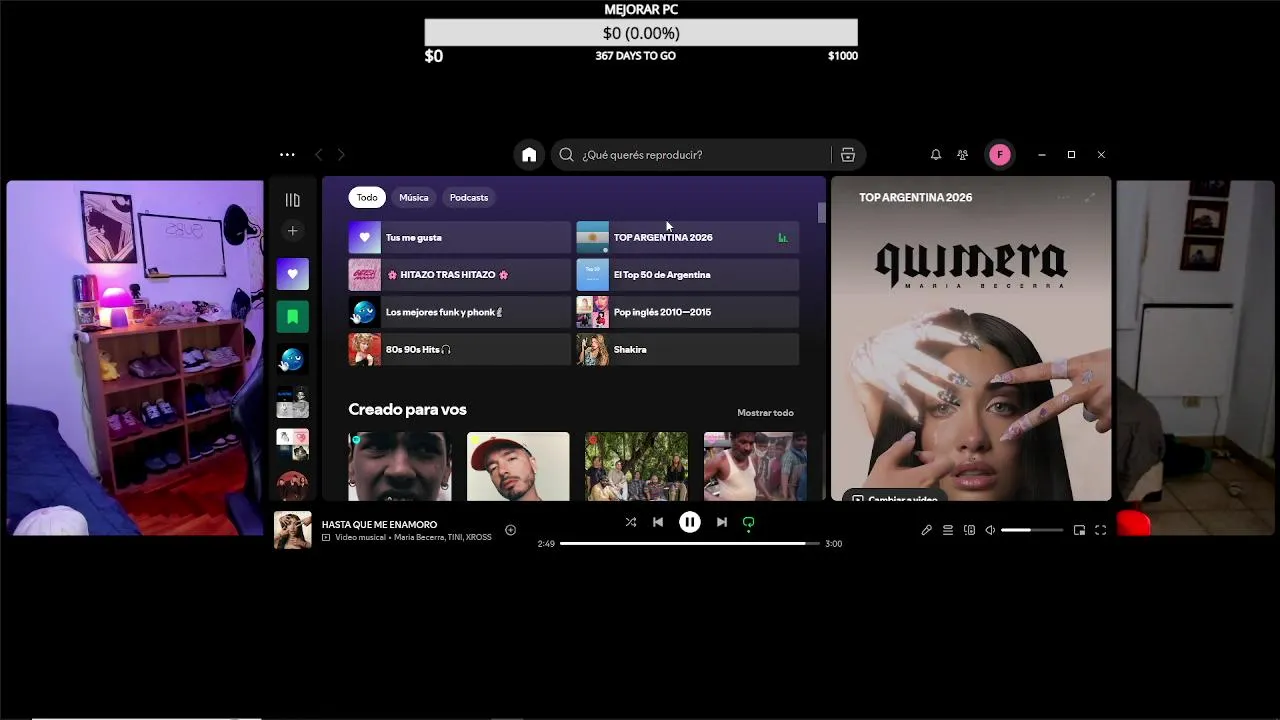This screenshot has width=1280, height=720.
Task: Open the first Creado para vos card
Action: coord(400,467)
